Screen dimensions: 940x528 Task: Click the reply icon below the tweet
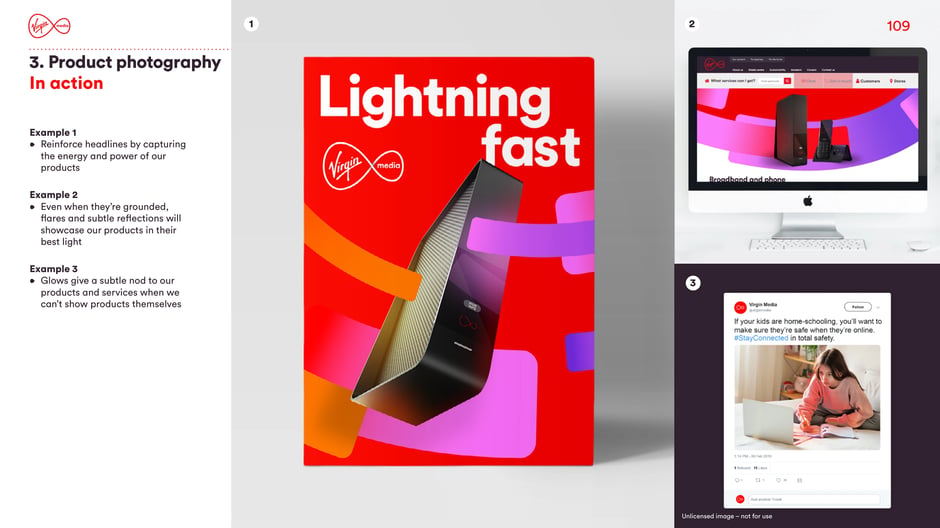737,480
